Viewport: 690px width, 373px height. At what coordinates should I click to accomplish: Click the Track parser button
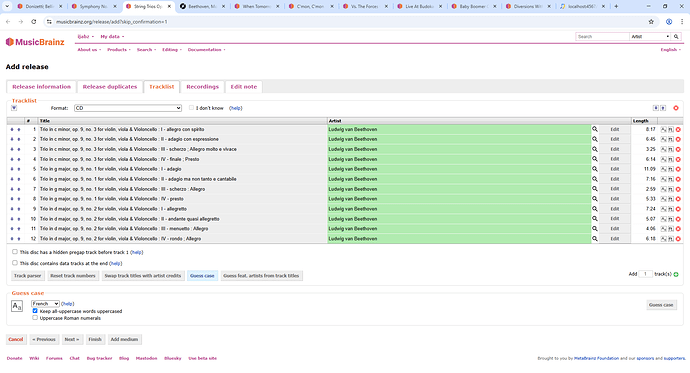27,276
